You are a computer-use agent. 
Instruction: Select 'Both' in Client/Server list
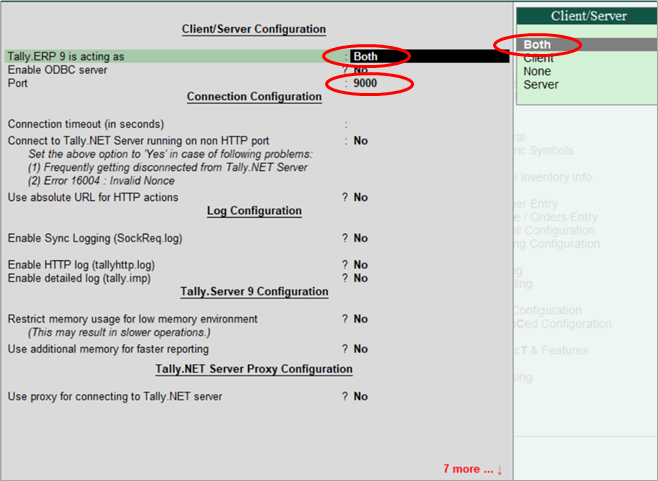[x=587, y=44]
